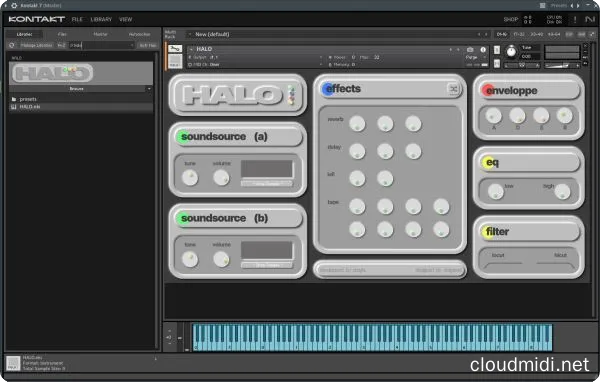Click the SHOP link
Image resolution: width=600 pixels, height=382 pixels.
[x=510, y=19]
